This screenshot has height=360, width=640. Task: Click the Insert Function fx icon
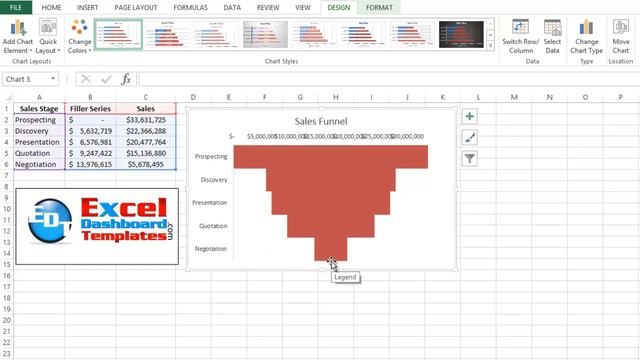[x=126, y=79]
